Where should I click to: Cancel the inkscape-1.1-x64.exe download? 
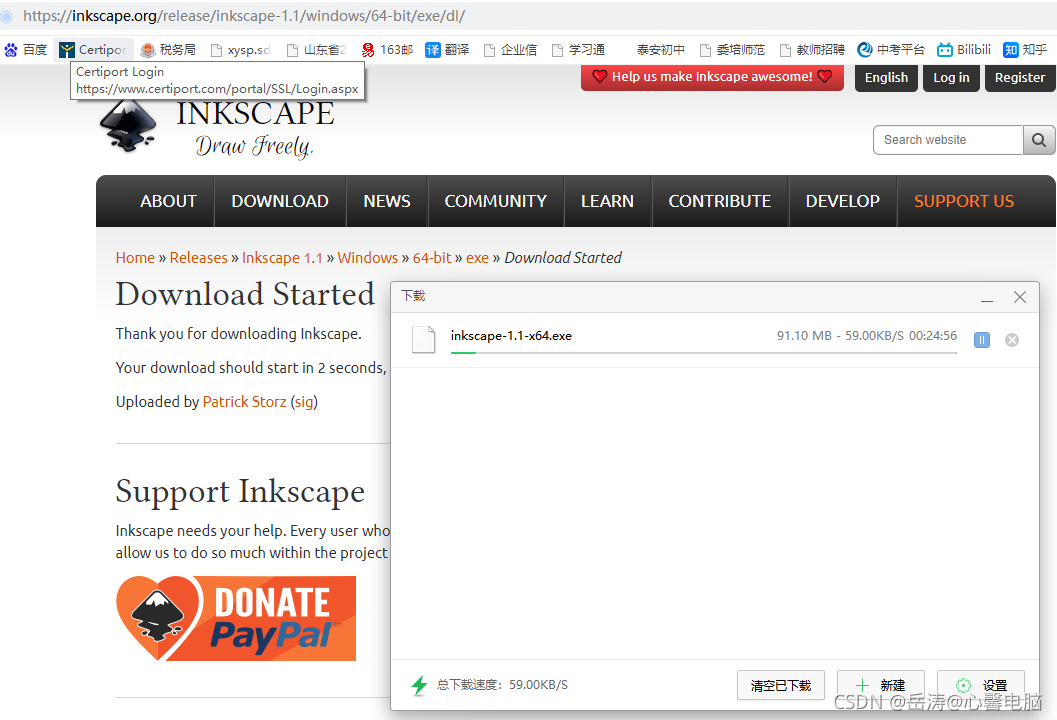click(x=1012, y=340)
